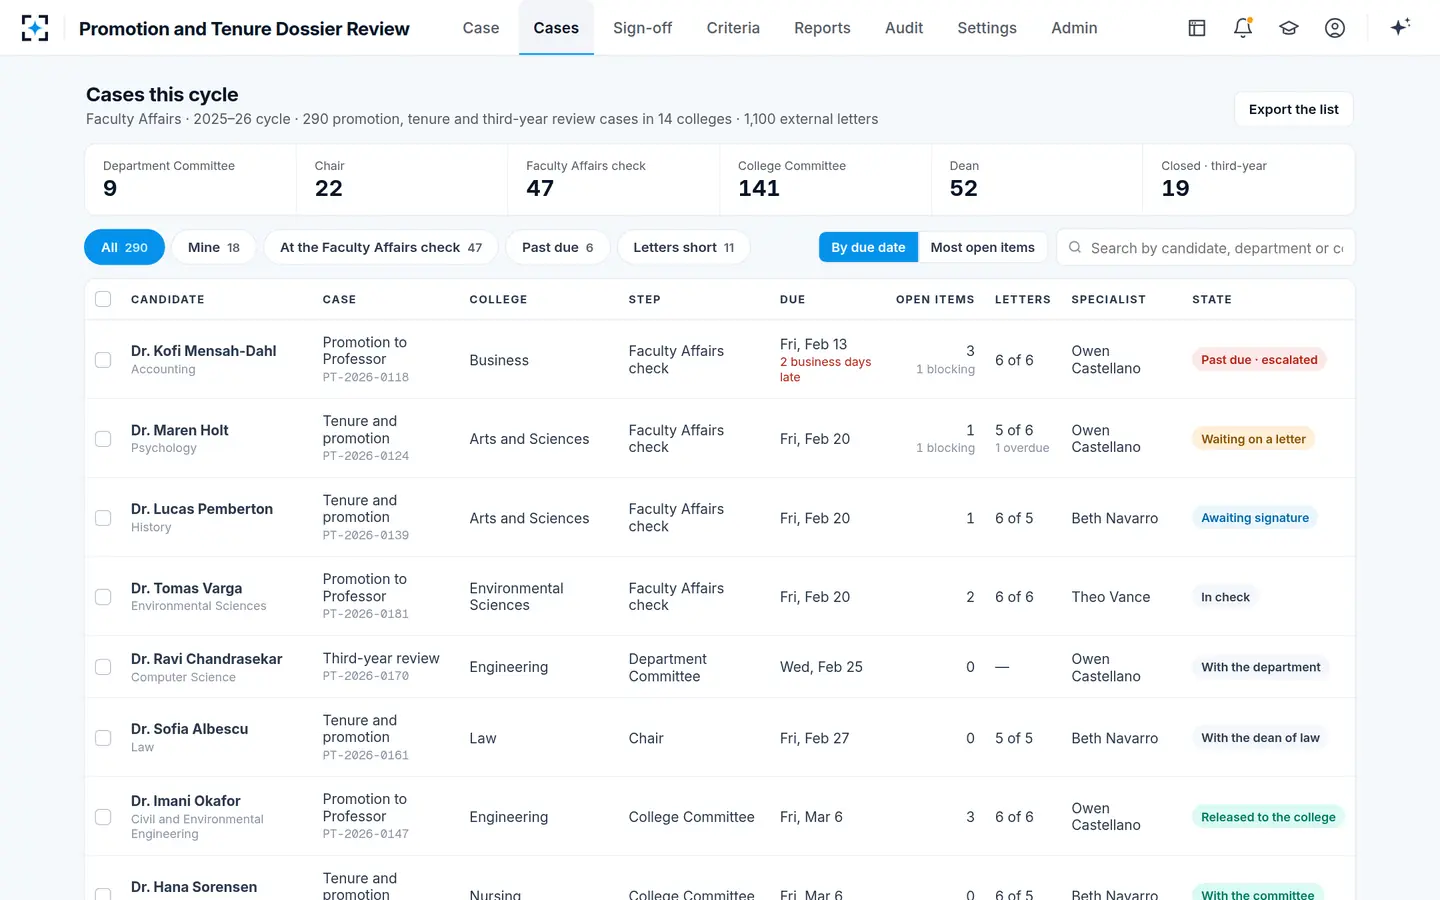Viewport: 1440px width, 900px height.
Task: Switch to Most open items sorting
Action: click(982, 247)
